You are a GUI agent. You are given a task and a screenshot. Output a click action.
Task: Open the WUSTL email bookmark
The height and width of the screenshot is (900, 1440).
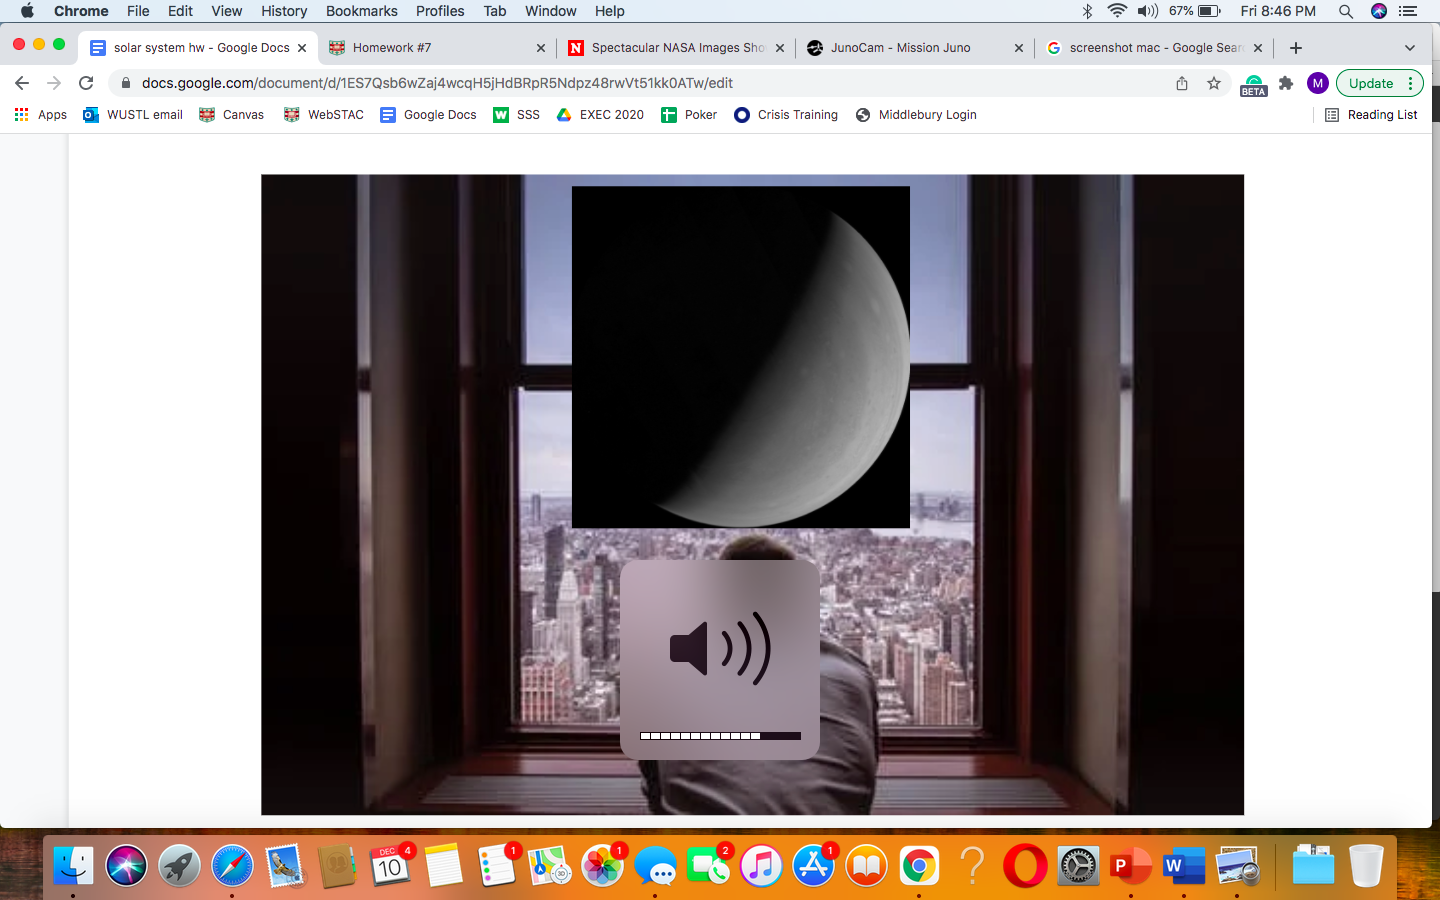[x=133, y=115]
